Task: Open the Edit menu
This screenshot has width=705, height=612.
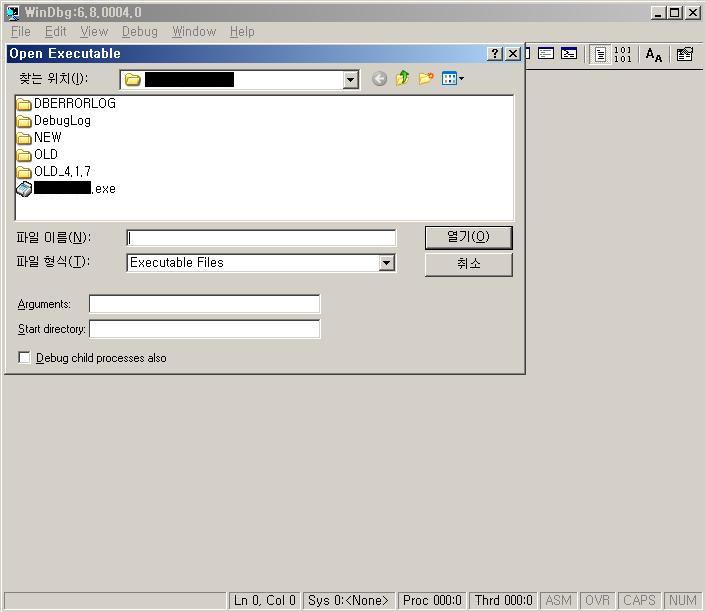Action: 55,31
